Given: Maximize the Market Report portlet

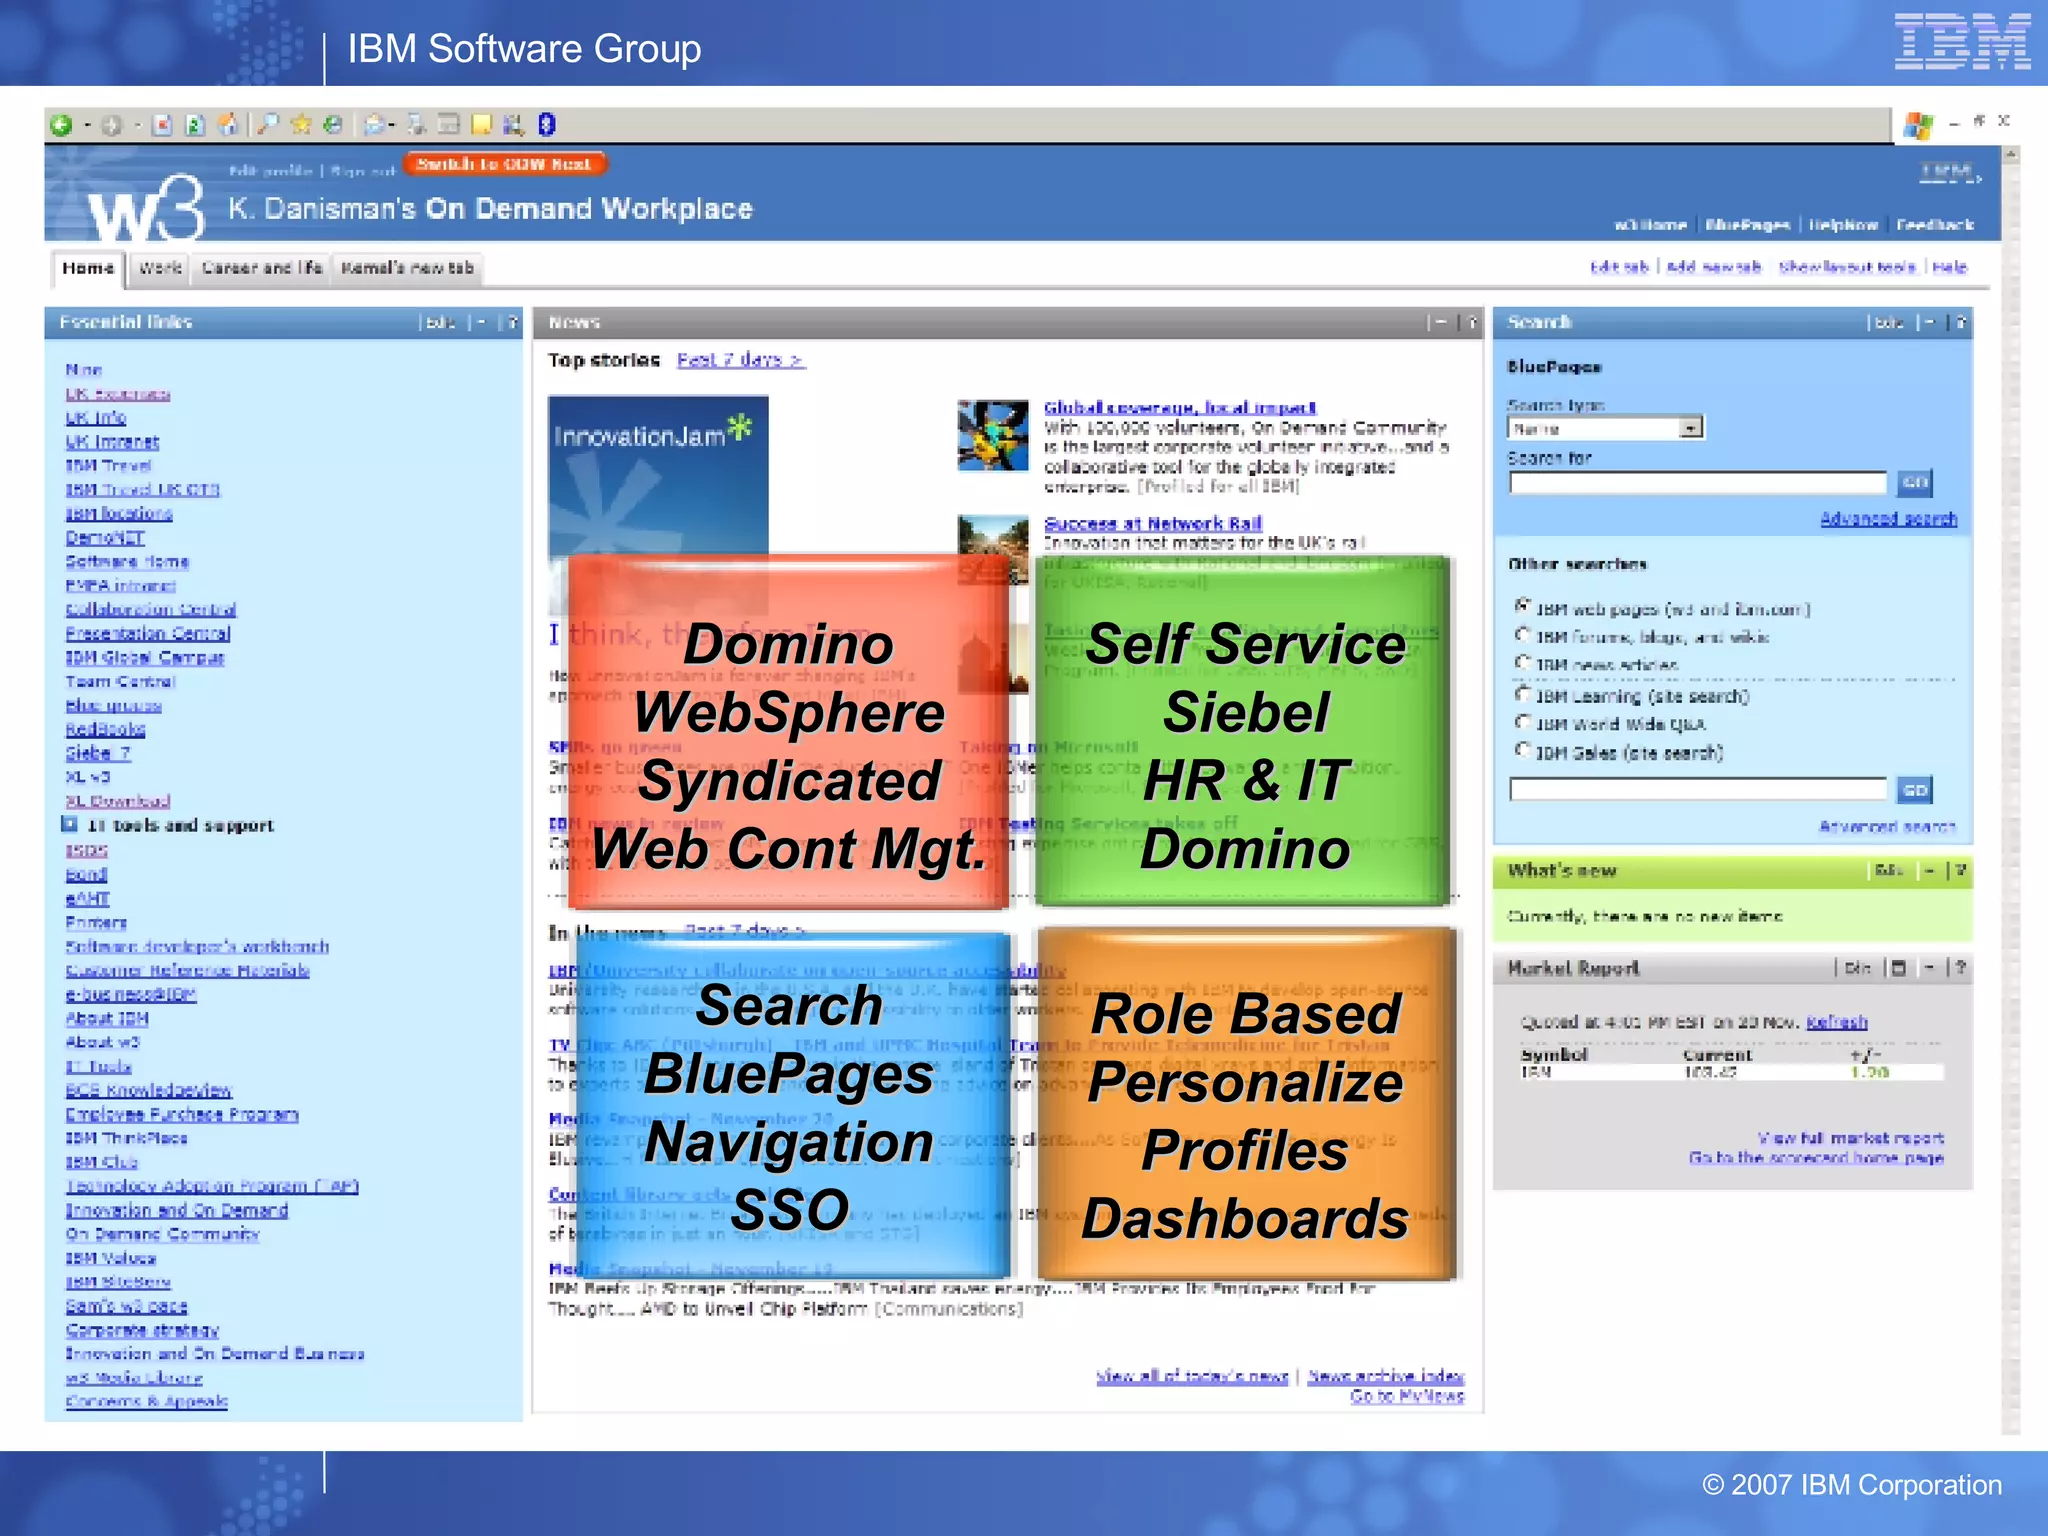Looking at the screenshot, I should 1898,967.
